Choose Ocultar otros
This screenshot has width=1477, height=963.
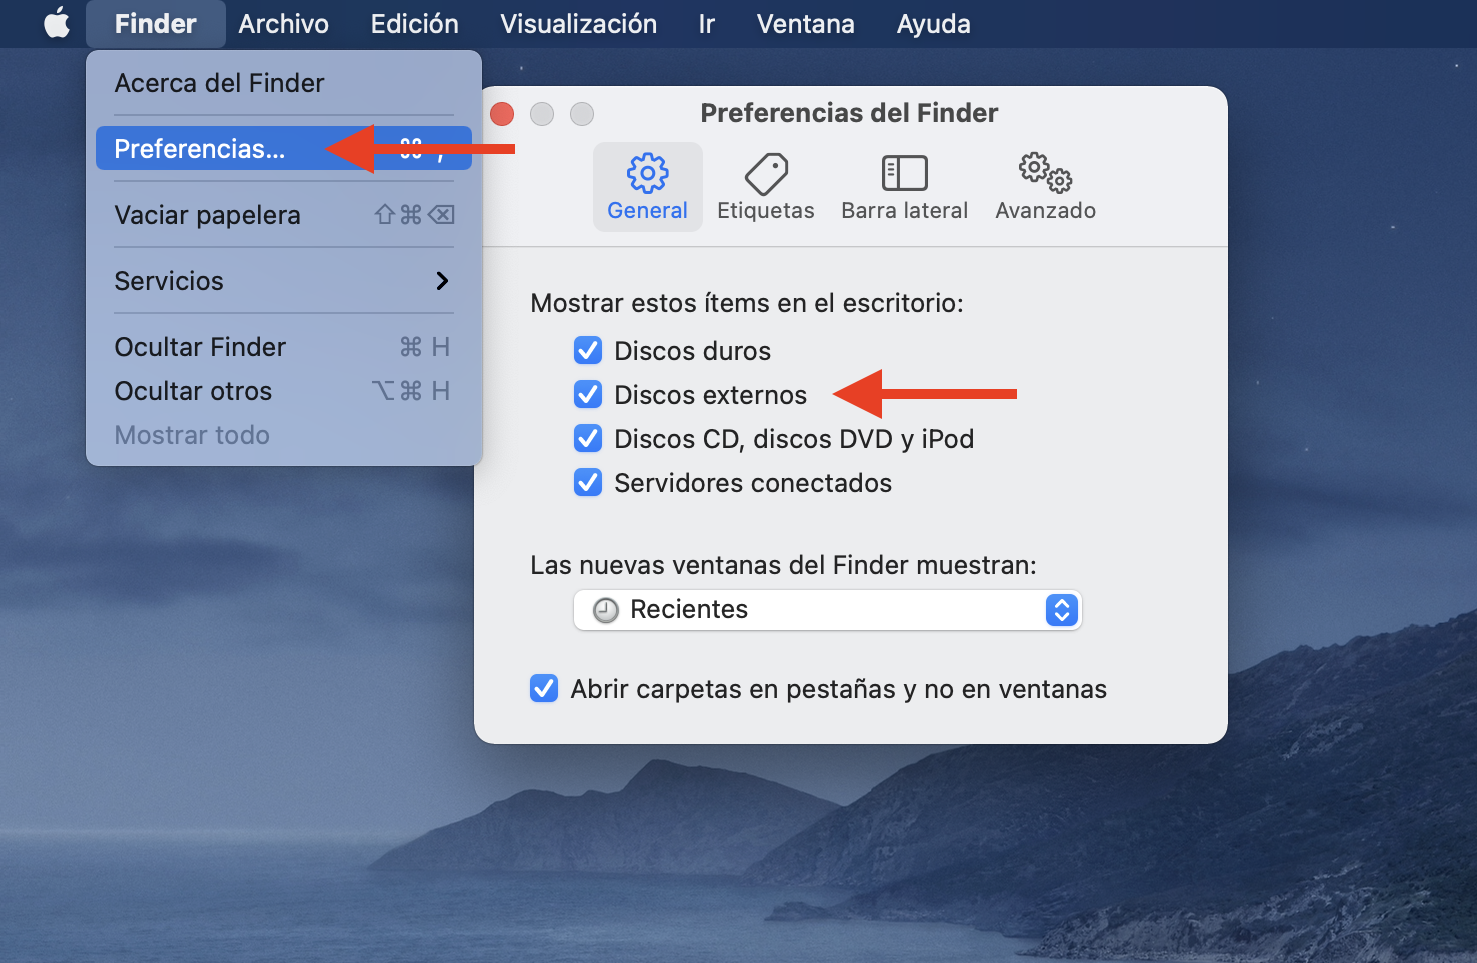point(284,391)
